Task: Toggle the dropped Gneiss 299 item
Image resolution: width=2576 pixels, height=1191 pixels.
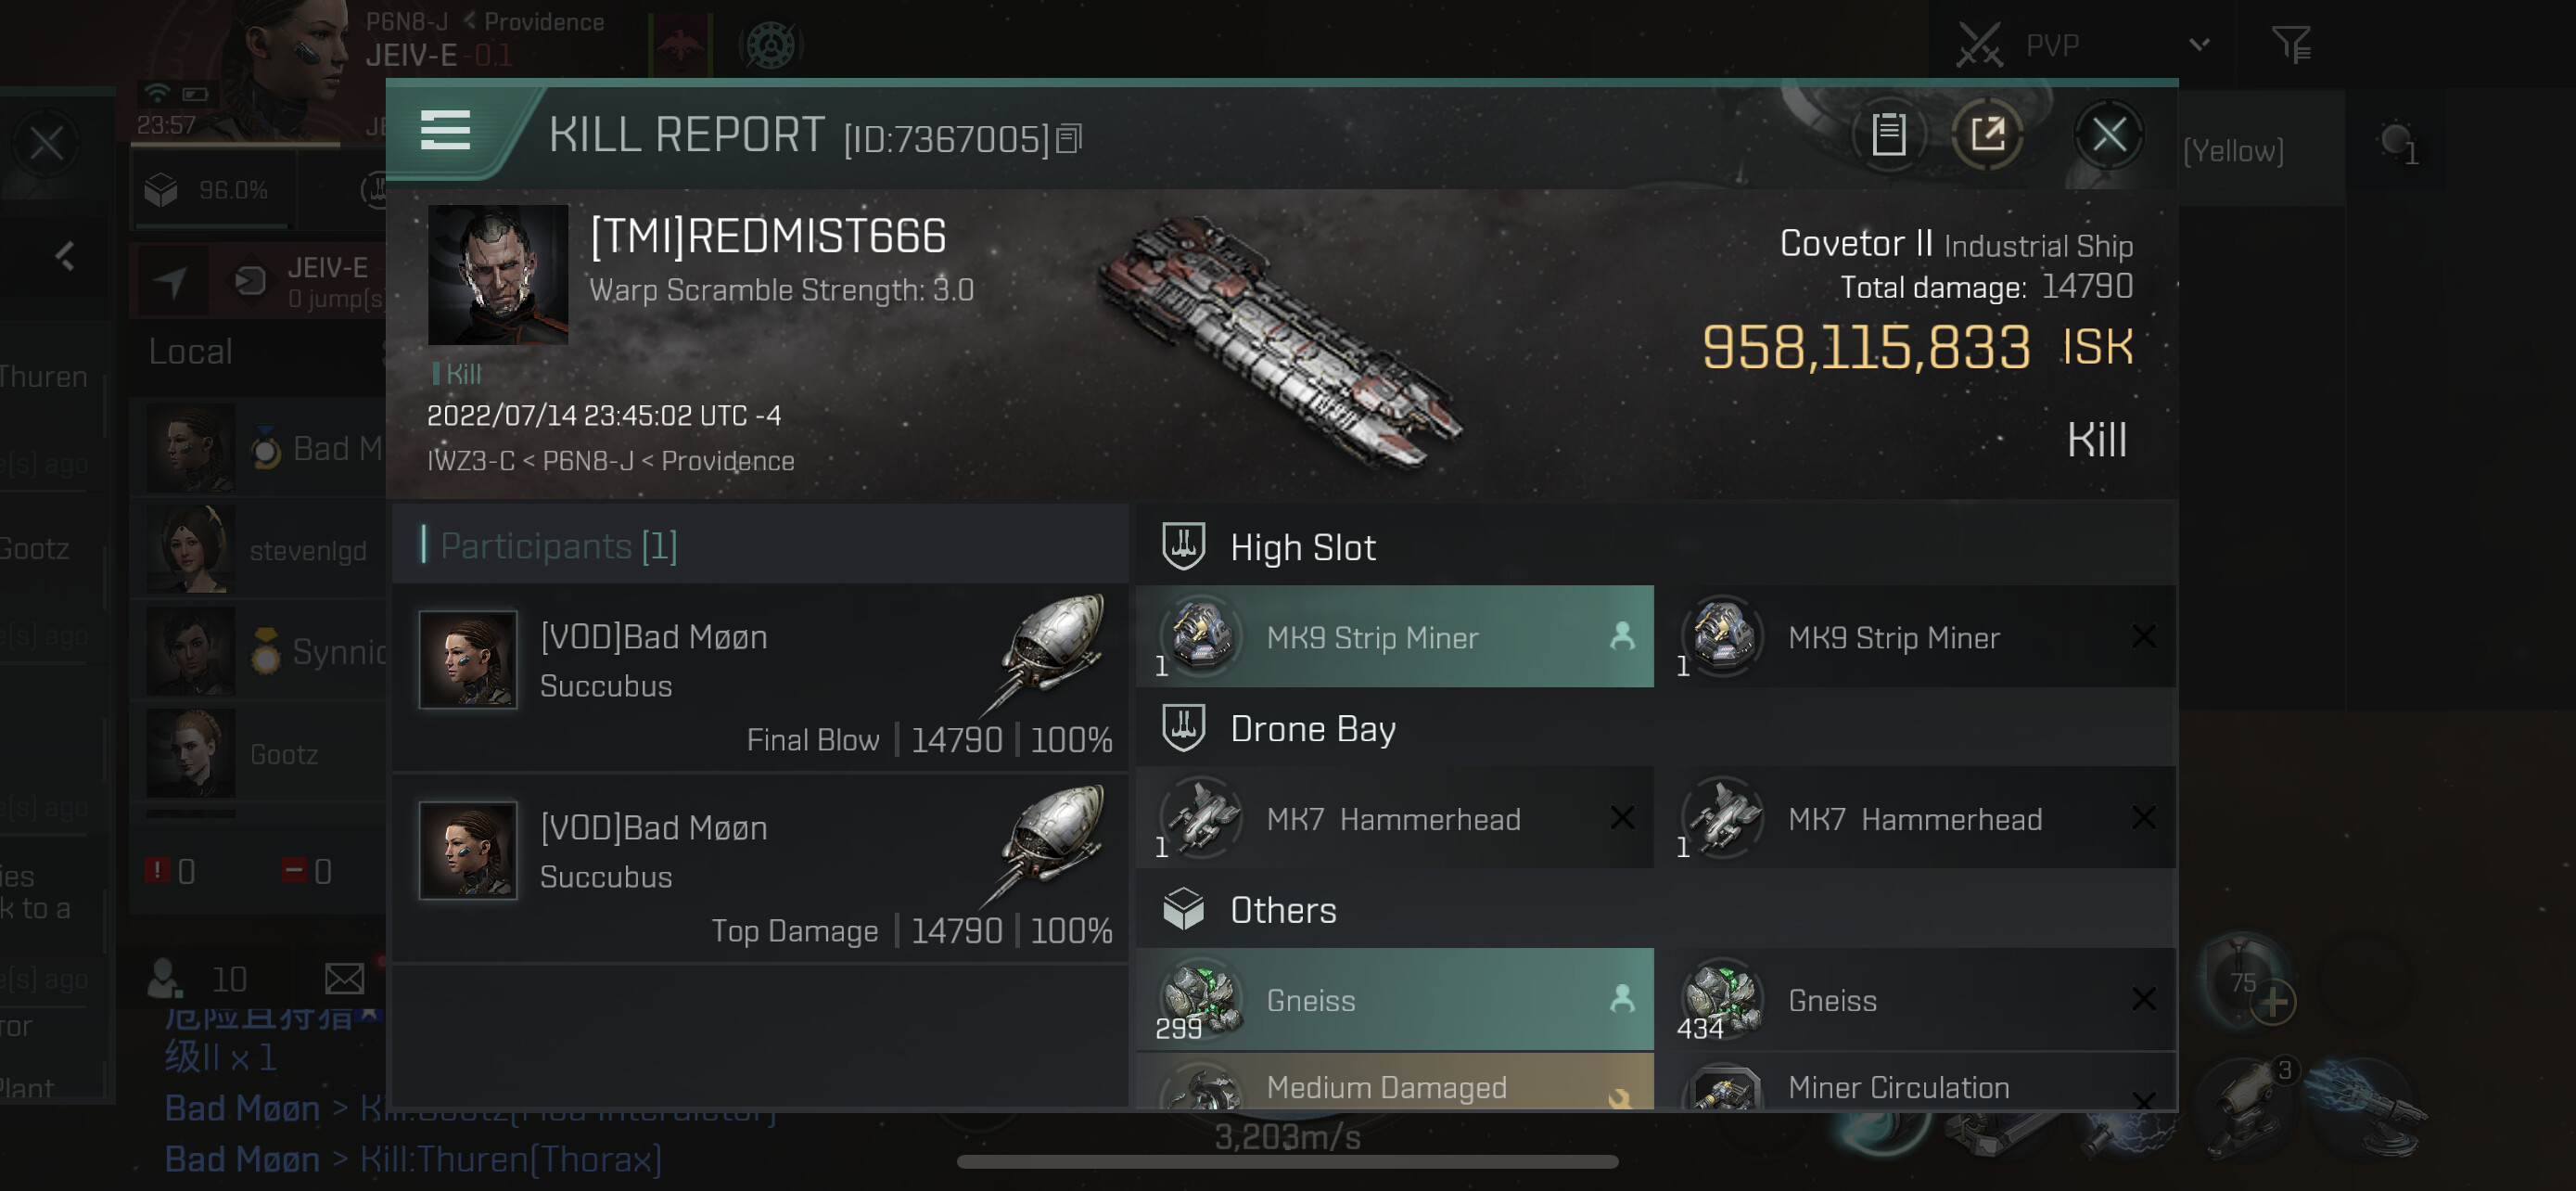Action: [x=1394, y=998]
